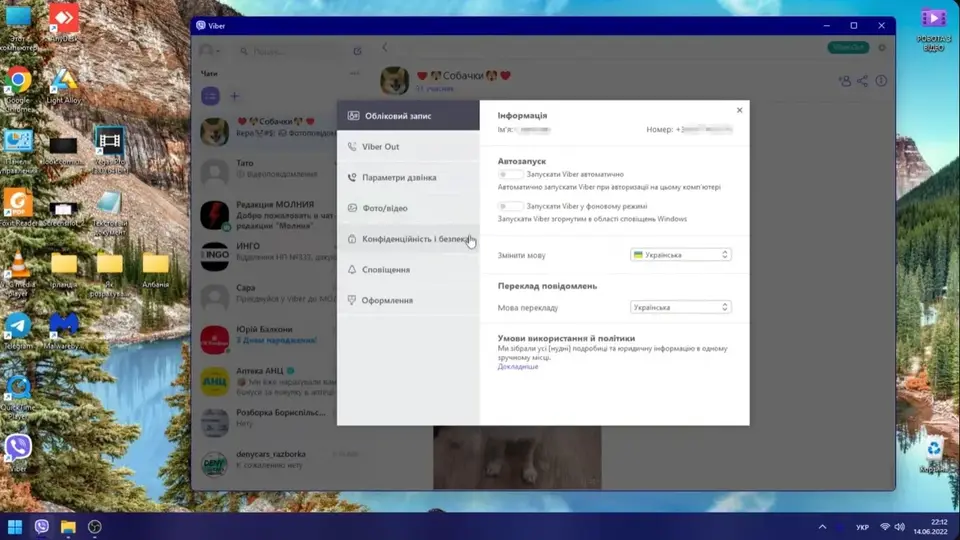960x540 pixels.
Task: Open the Viber Out settings tab
Action: coord(408,146)
